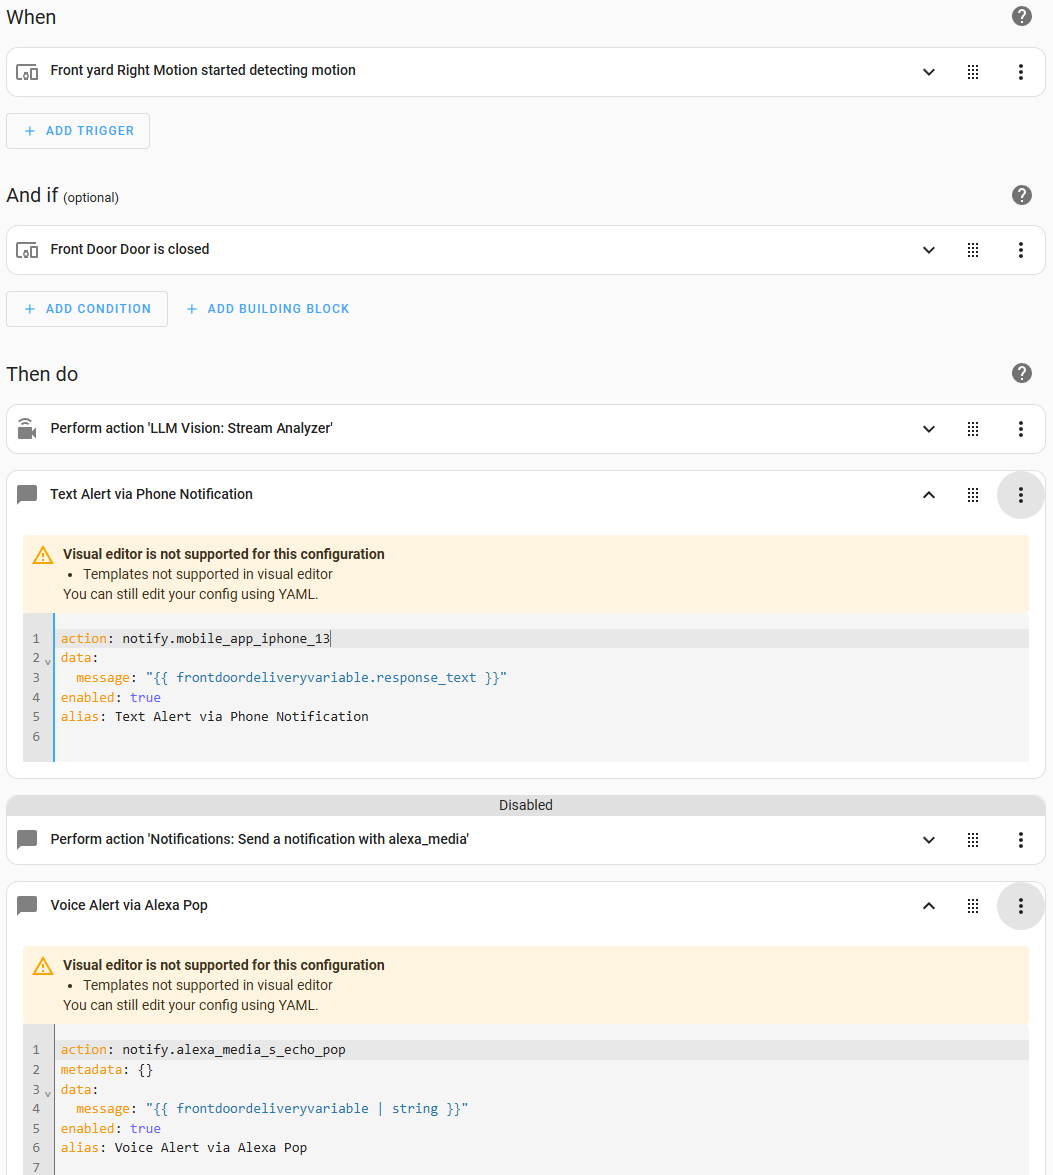Click the grid icon on the Front Door condition
1053x1175 pixels.
click(x=973, y=249)
